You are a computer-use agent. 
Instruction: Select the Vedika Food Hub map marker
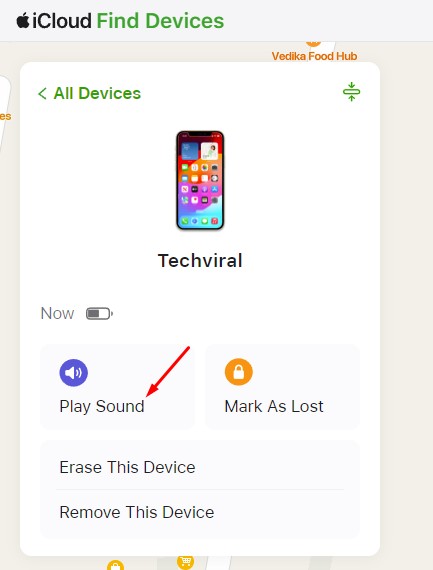(313, 43)
